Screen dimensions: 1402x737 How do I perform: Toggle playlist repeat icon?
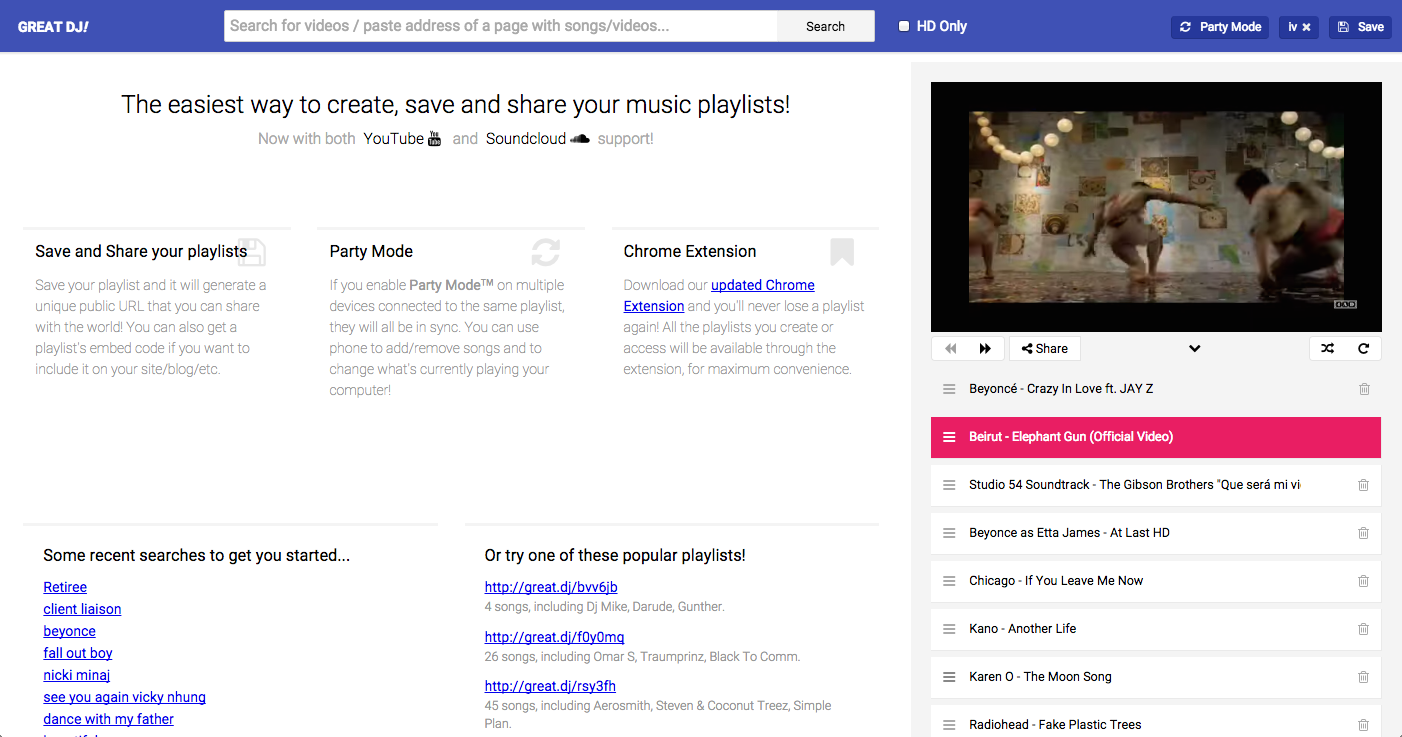coord(1363,349)
